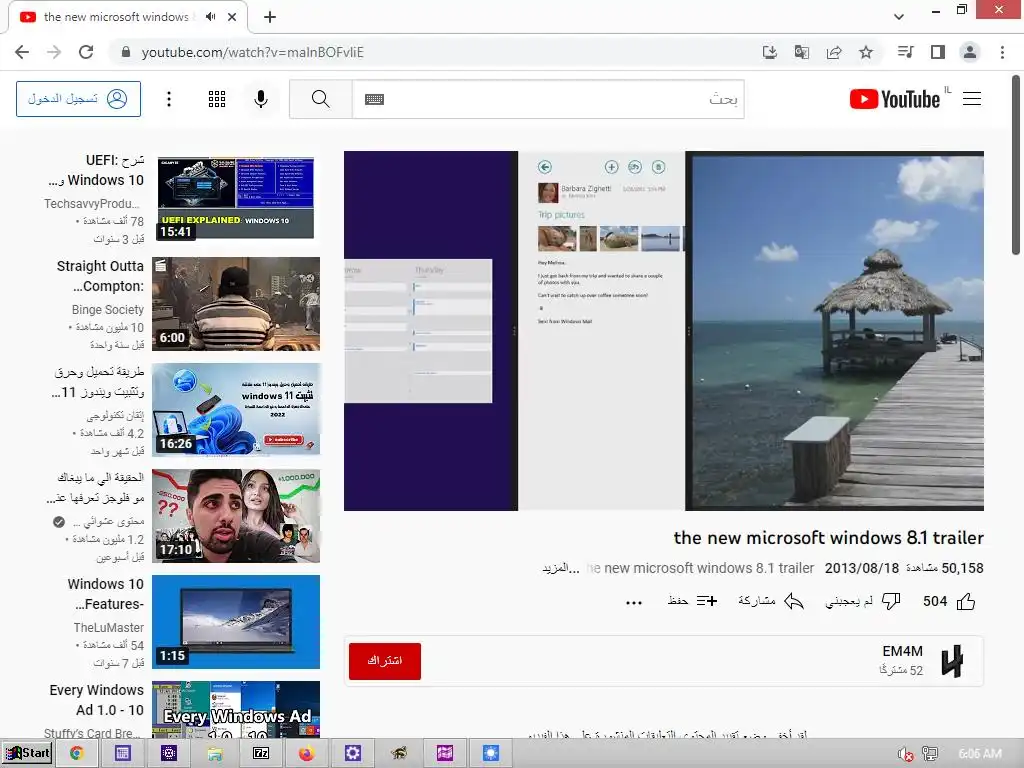
Task: Open a new browser tab
Action: point(270,17)
